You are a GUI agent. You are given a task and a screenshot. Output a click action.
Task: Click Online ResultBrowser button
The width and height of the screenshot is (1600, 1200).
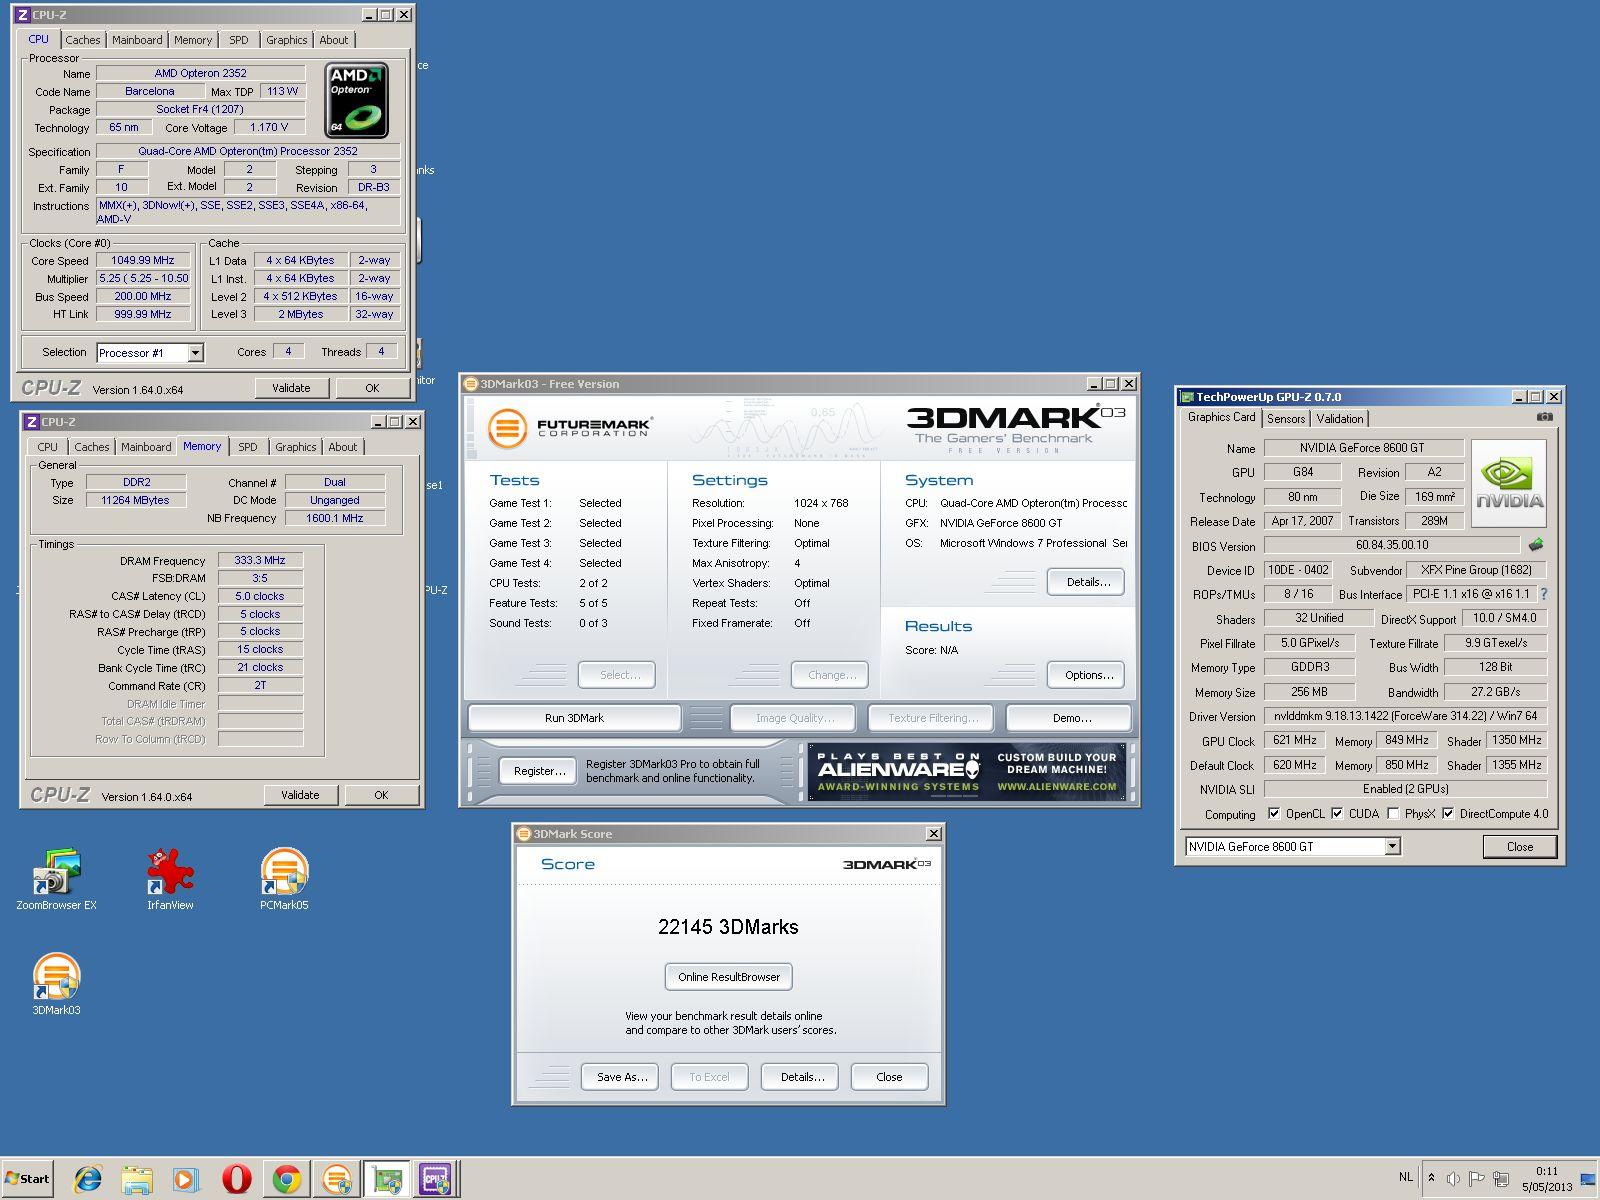[729, 977]
